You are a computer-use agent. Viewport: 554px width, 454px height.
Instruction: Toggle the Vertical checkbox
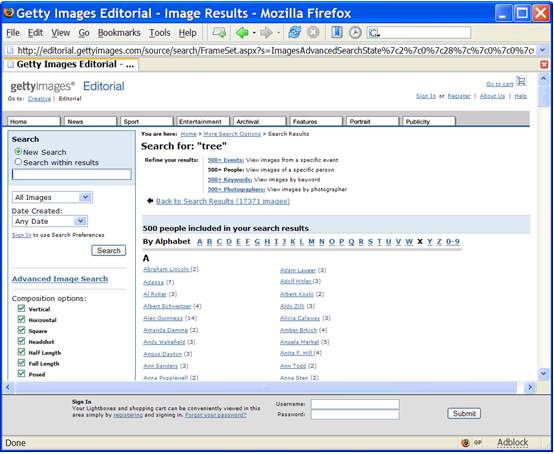(21, 308)
